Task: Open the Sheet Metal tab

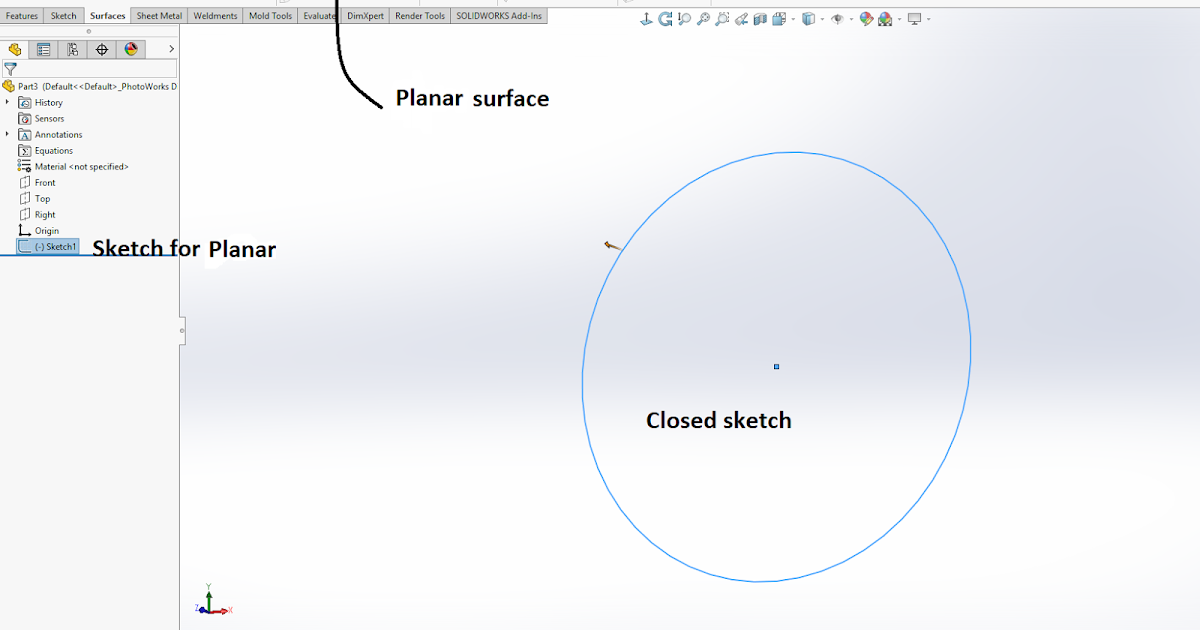Action: [x=159, y=15]
